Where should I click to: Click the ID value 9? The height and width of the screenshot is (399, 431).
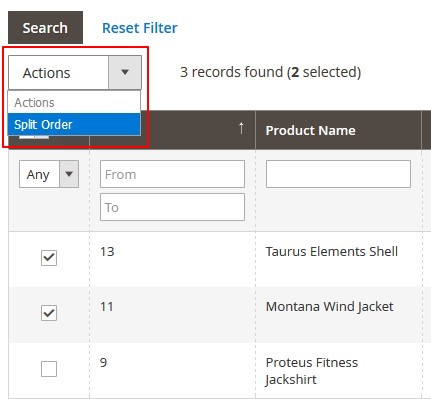click(103, 362)
